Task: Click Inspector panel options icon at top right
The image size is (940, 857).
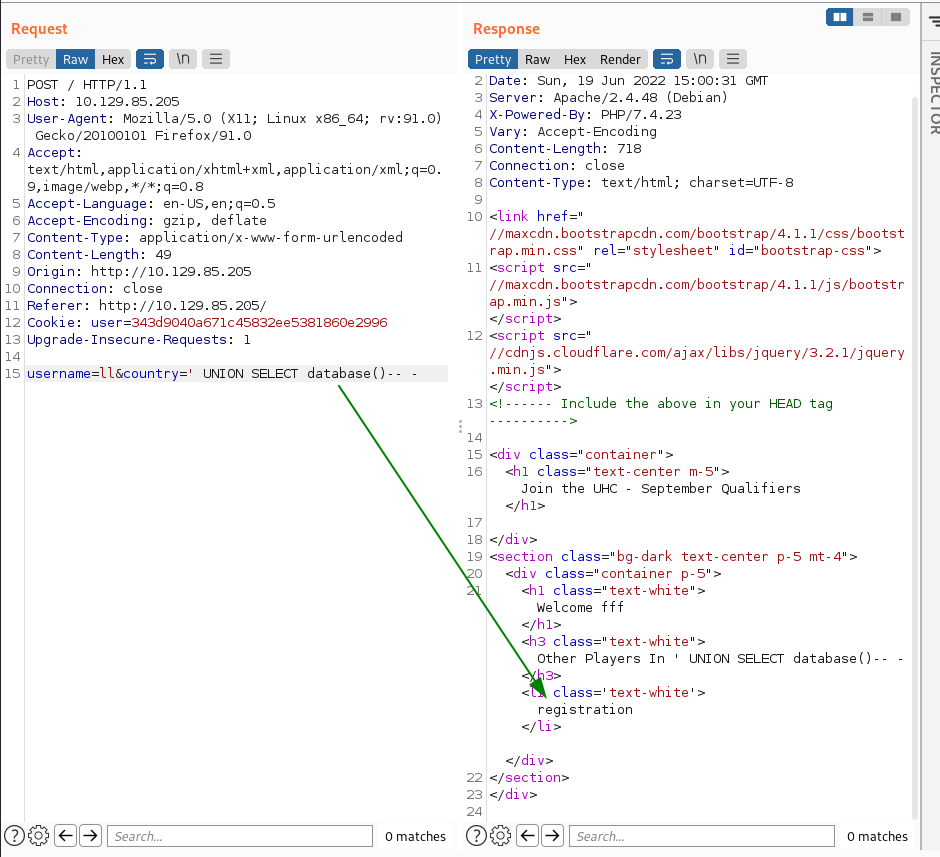Action: (x=934, y=22)
